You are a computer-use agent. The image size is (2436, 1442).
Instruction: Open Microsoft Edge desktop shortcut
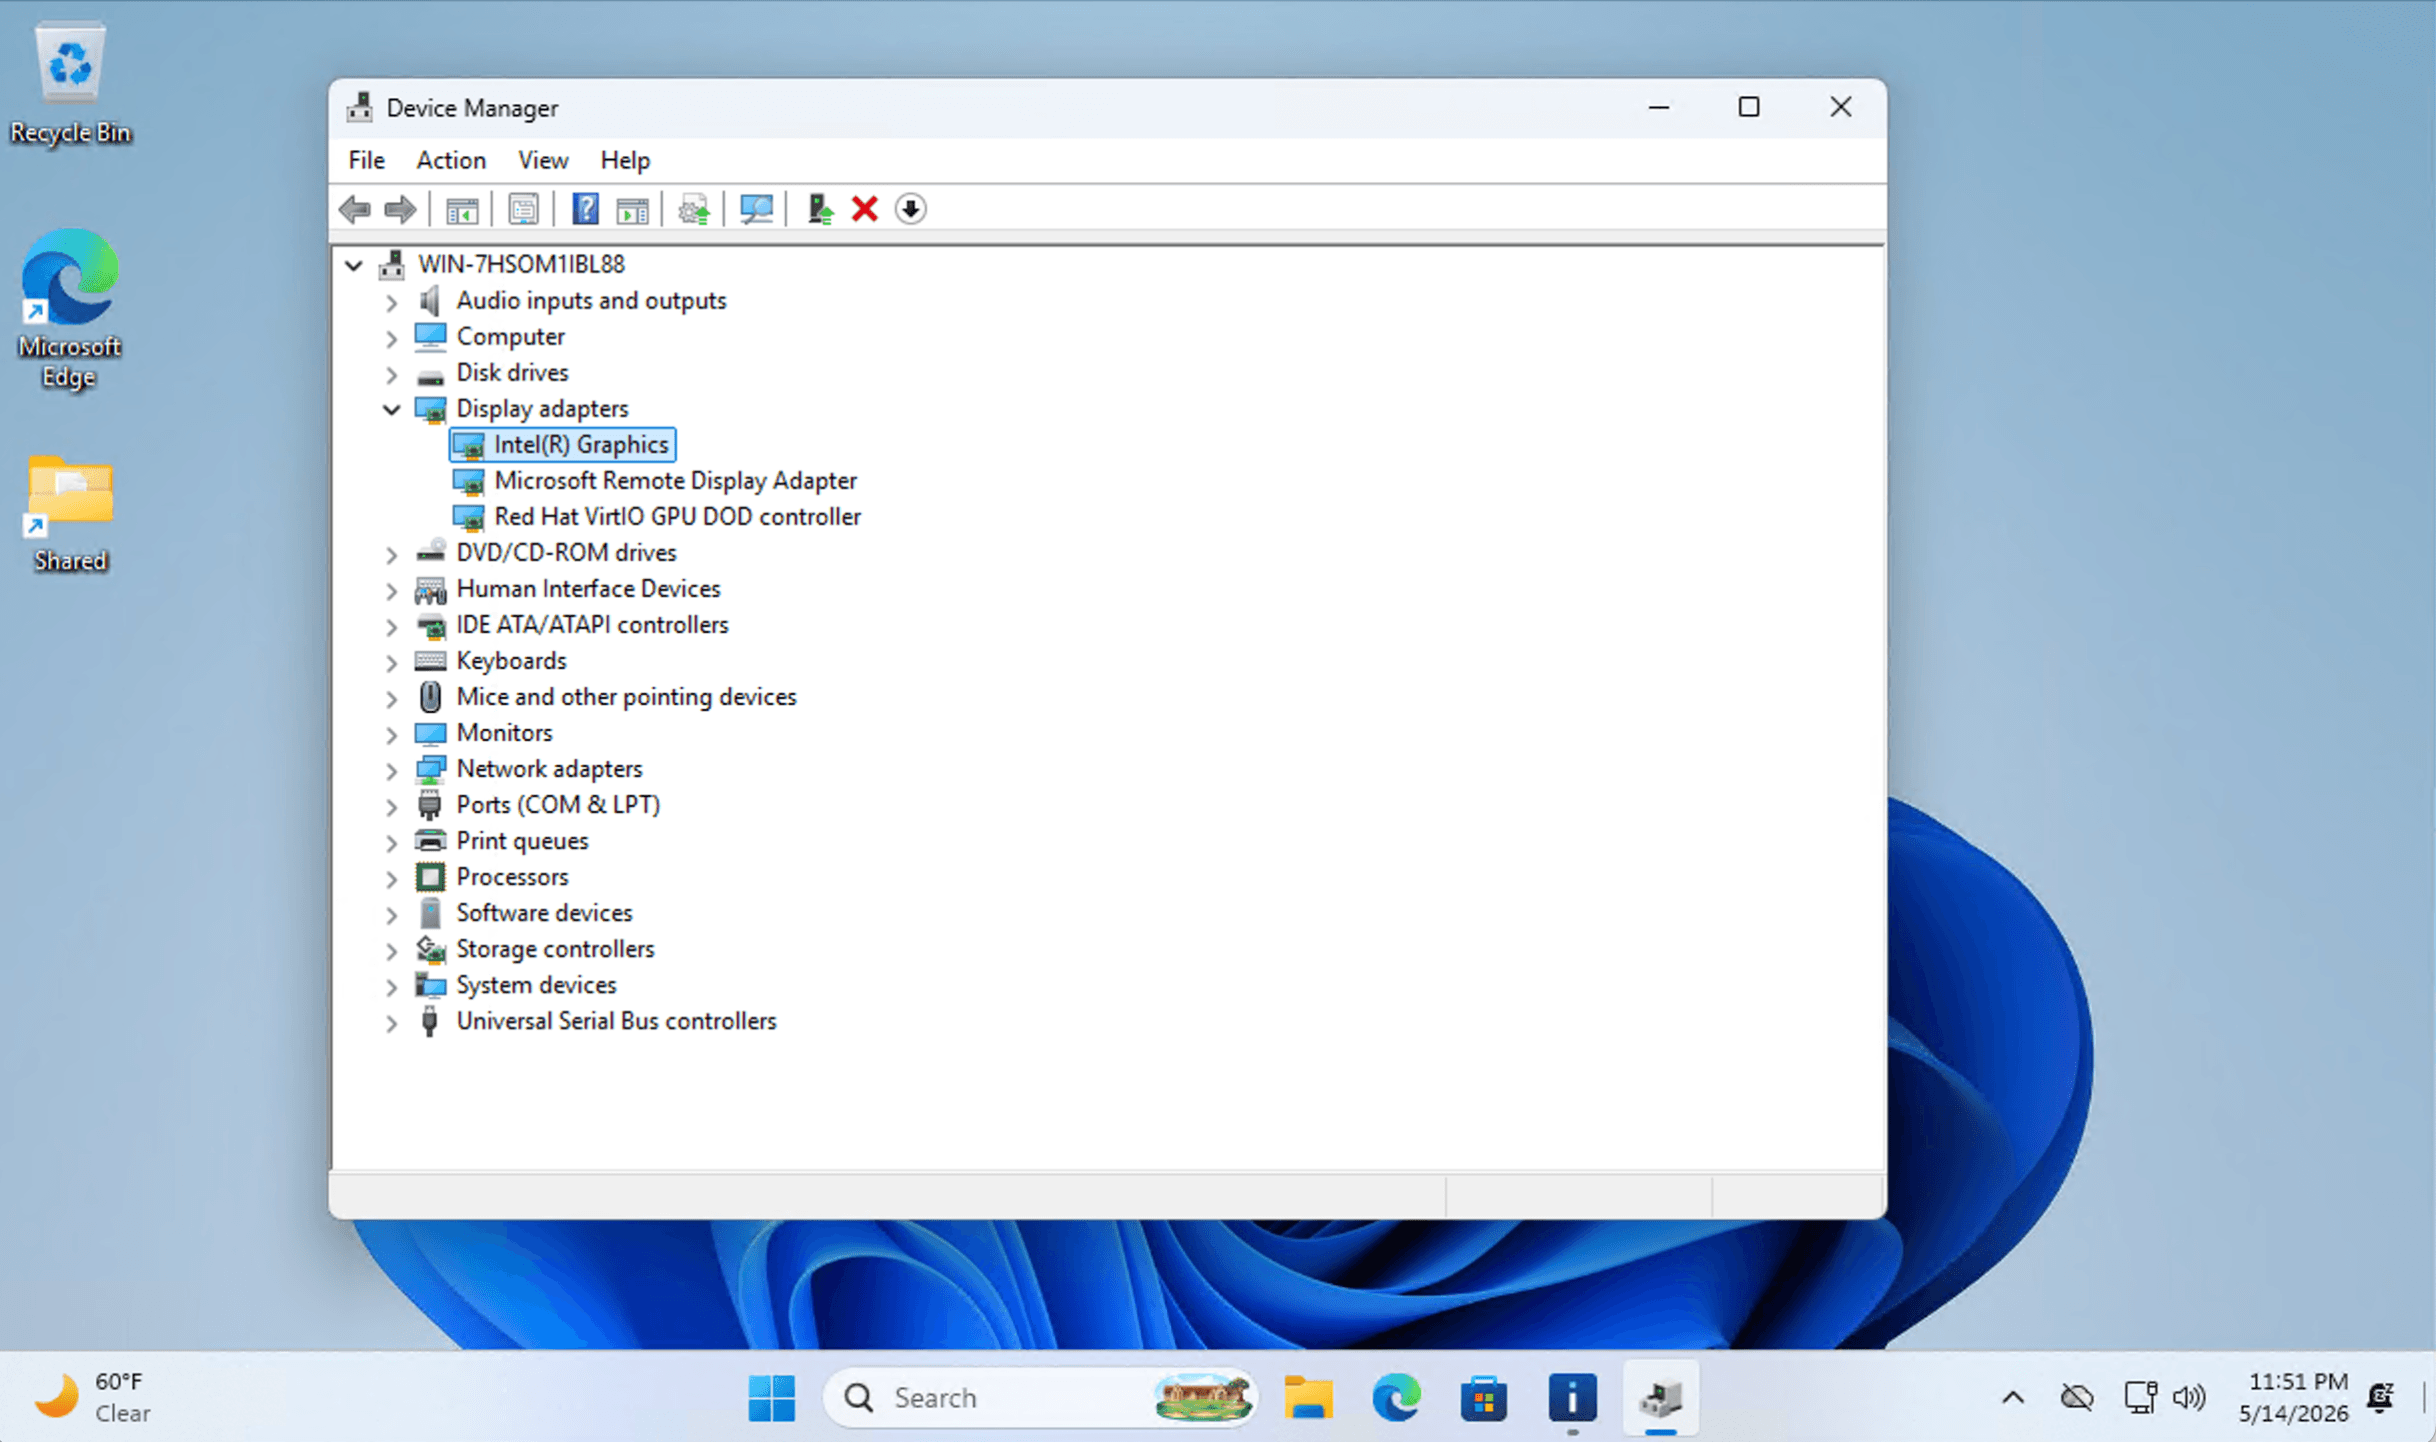pos(70,308)
